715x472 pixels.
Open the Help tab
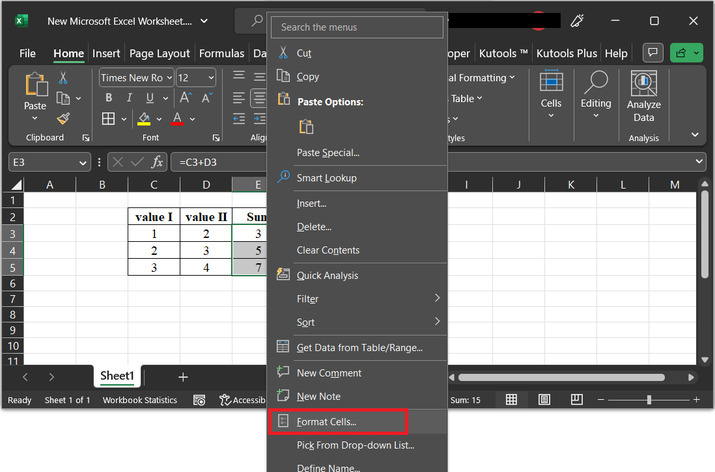pyautogui.click(x=616, y=53)
